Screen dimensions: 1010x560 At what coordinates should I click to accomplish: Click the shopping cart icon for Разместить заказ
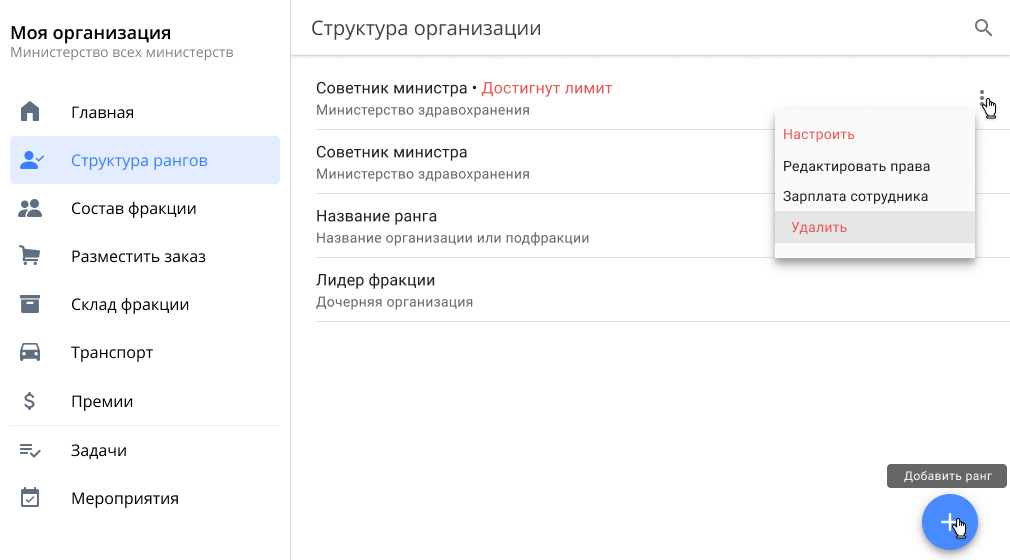point(30,256)
